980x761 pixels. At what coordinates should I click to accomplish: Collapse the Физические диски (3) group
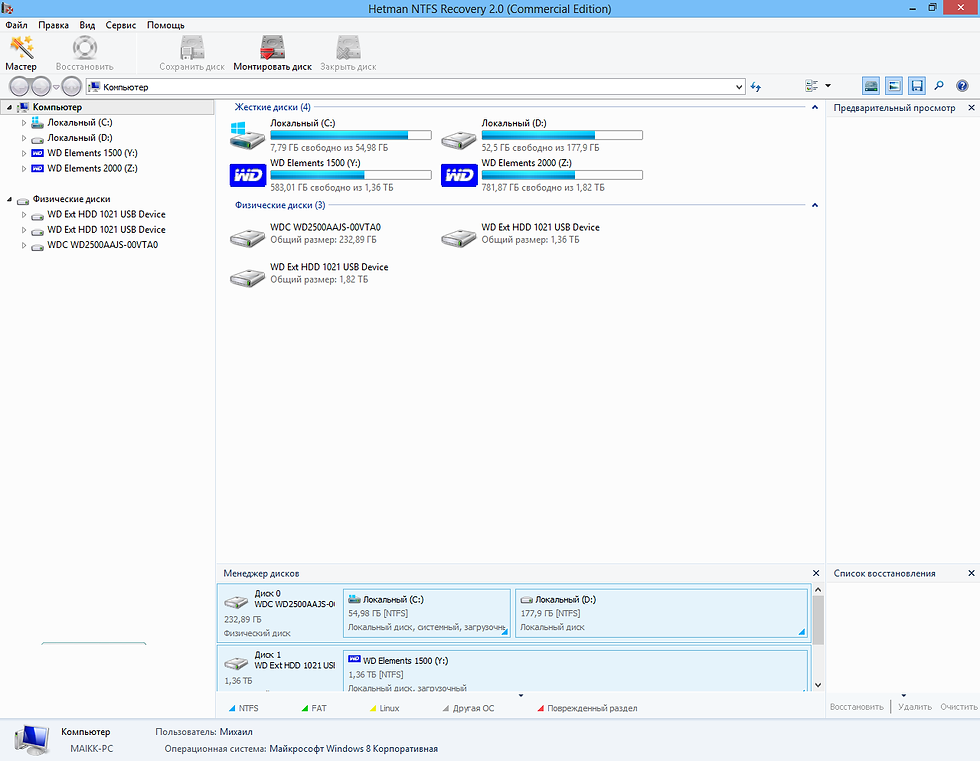pyautogui.click(x=814, y=205)
